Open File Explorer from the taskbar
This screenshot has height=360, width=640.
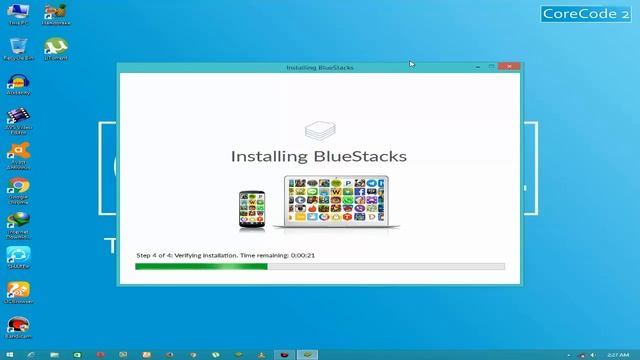click(54, 355)
